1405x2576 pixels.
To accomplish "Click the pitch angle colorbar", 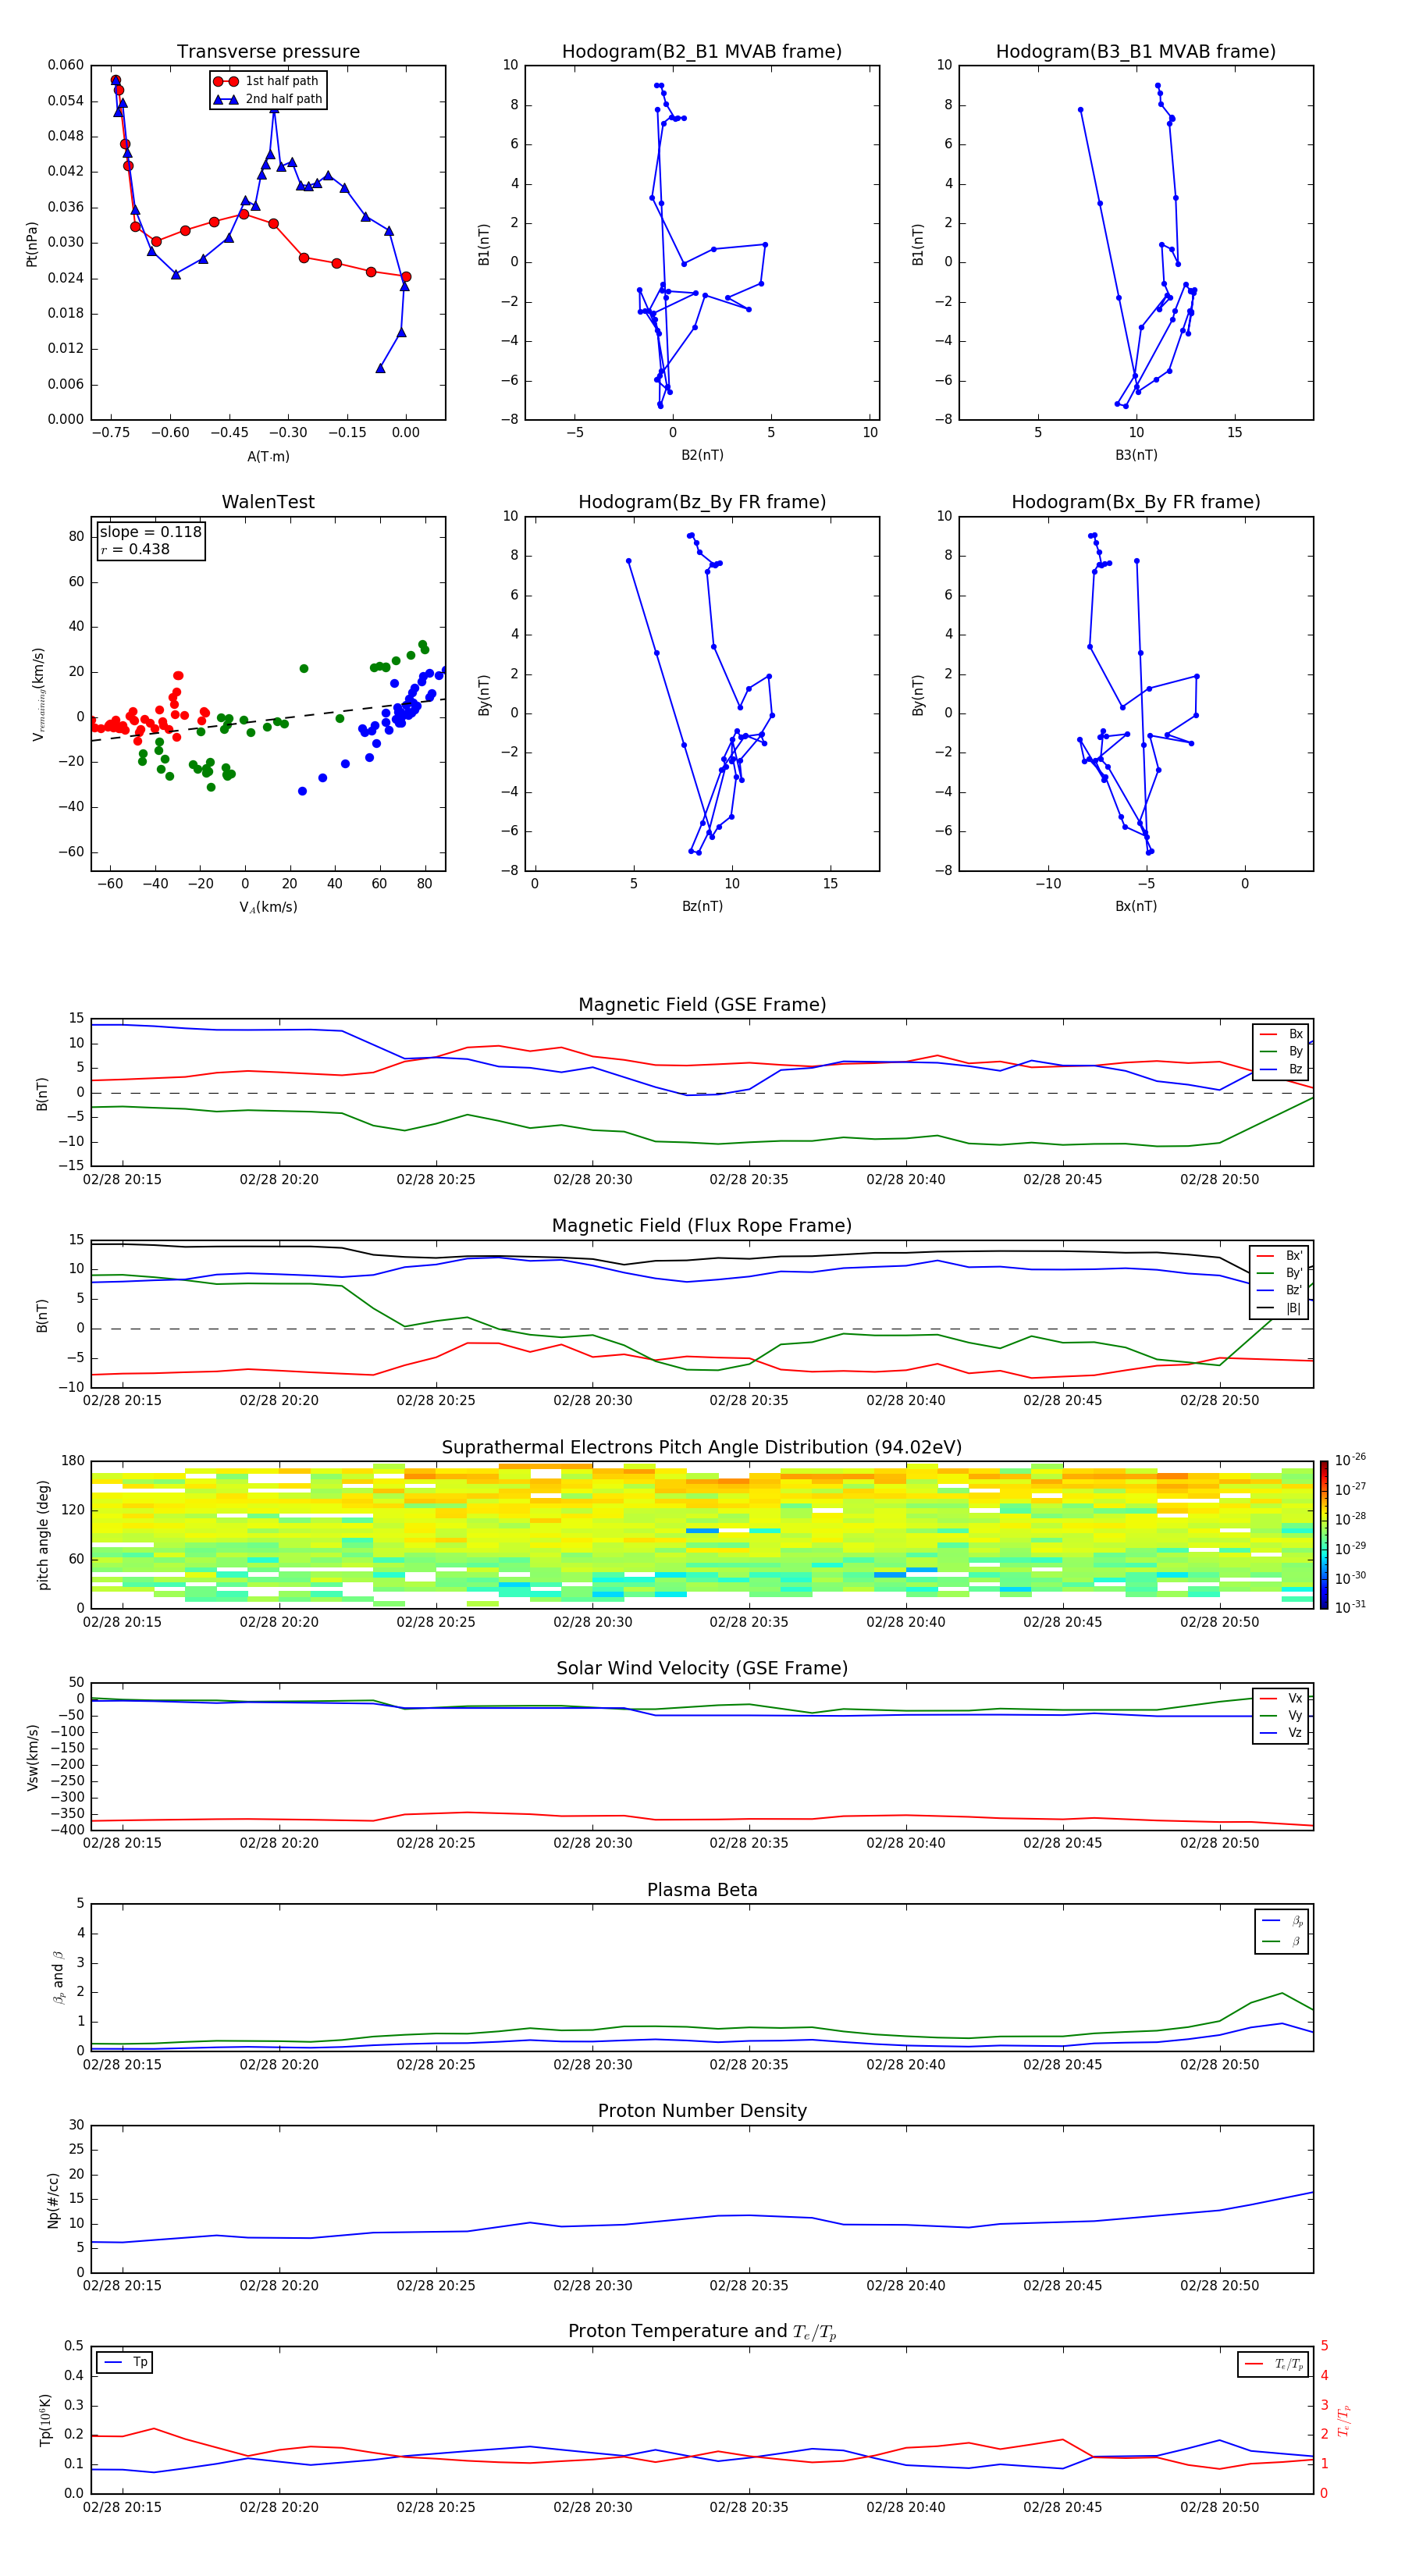I will tap(1324, 1535).
